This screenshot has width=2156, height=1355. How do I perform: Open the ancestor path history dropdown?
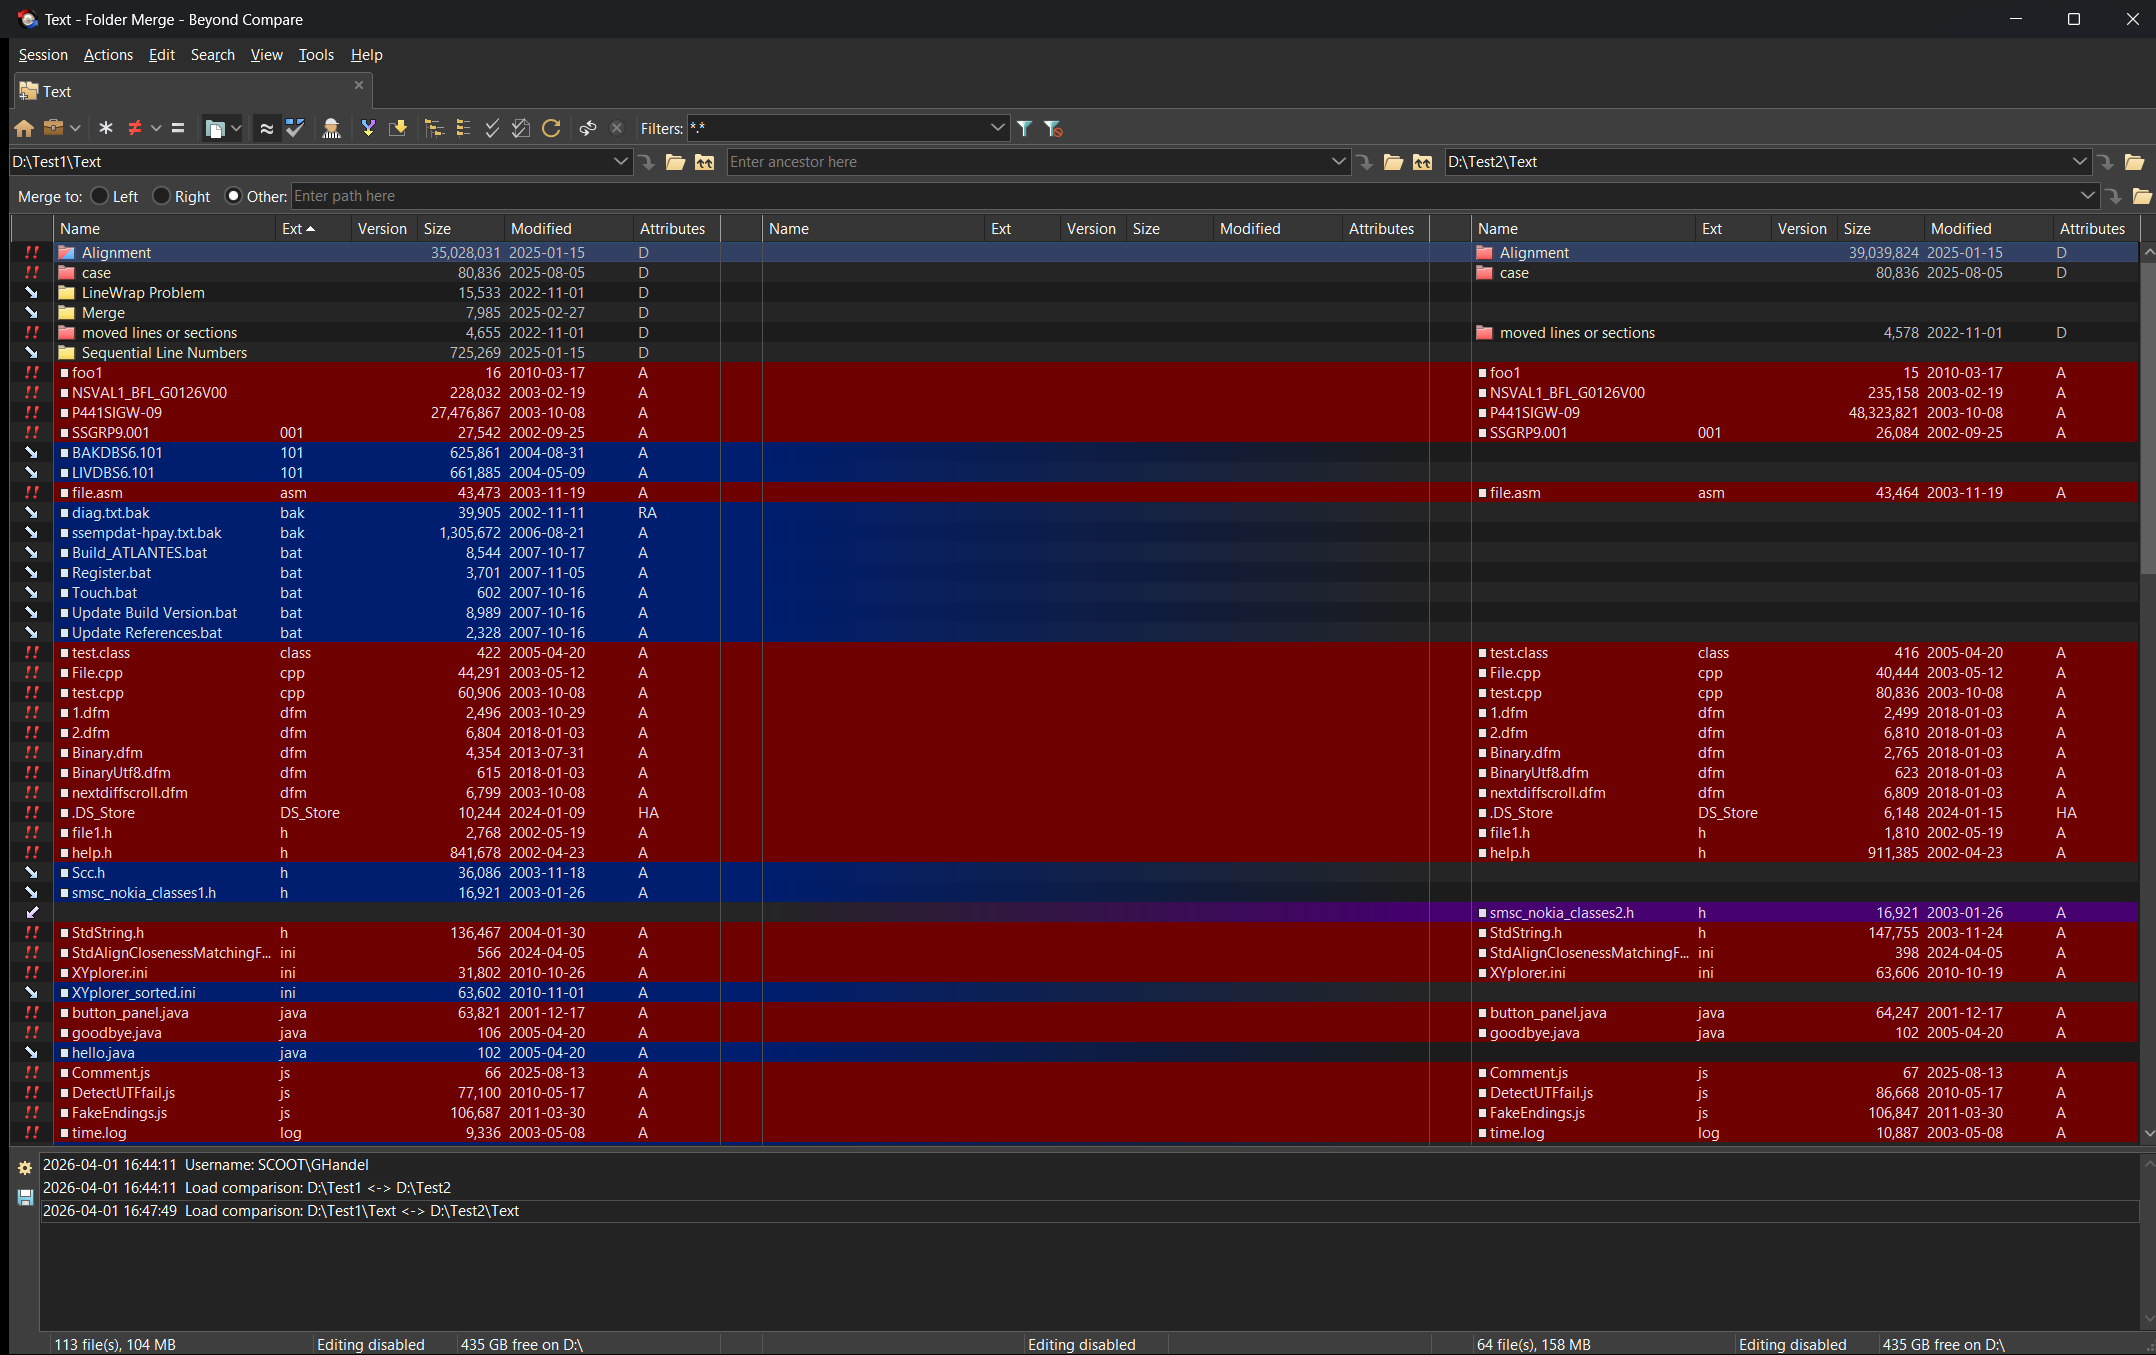pos(1338,162)
